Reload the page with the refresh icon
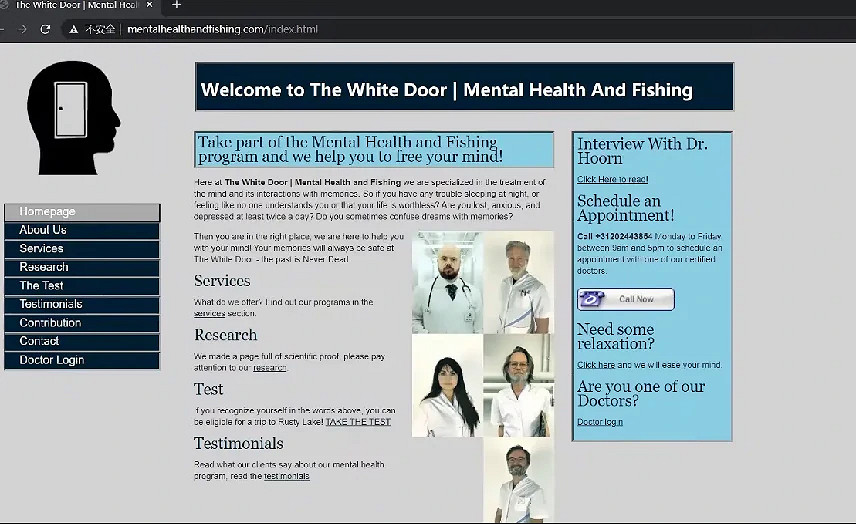The width and height of the screenshot is (856, 524). 45,29
